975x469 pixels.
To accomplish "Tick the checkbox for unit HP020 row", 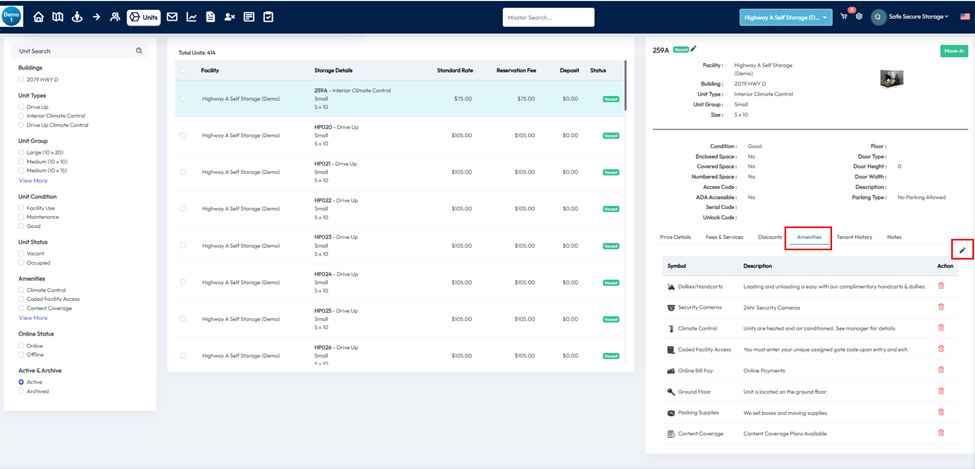I will coord(182,135).
